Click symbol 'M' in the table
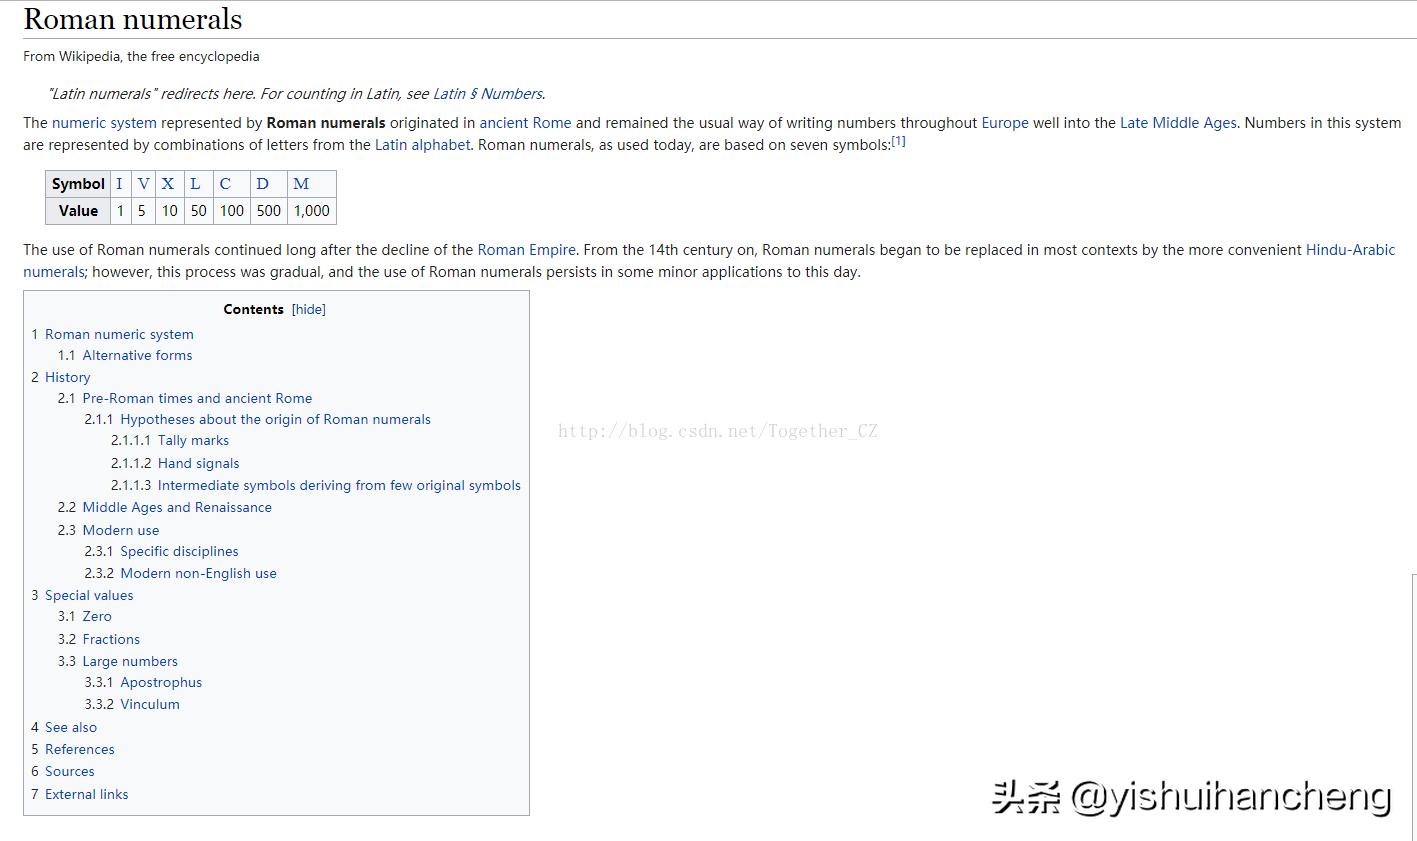This screenshot has width=1417, height=841. coord(301,184)
